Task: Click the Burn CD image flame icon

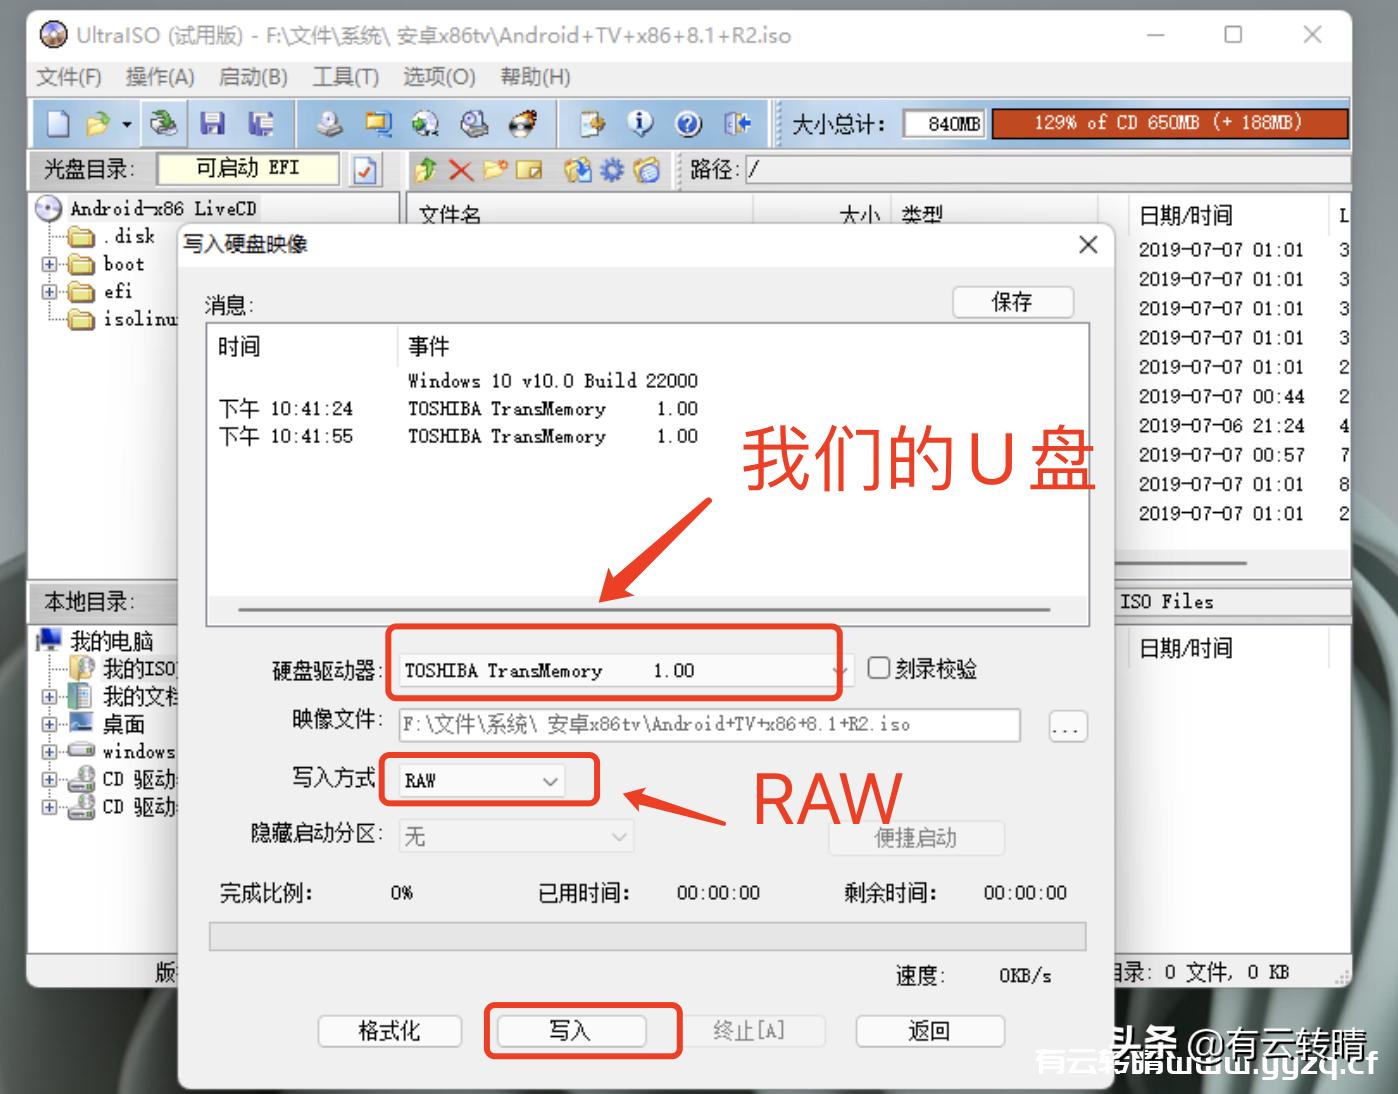Action: 522,123
